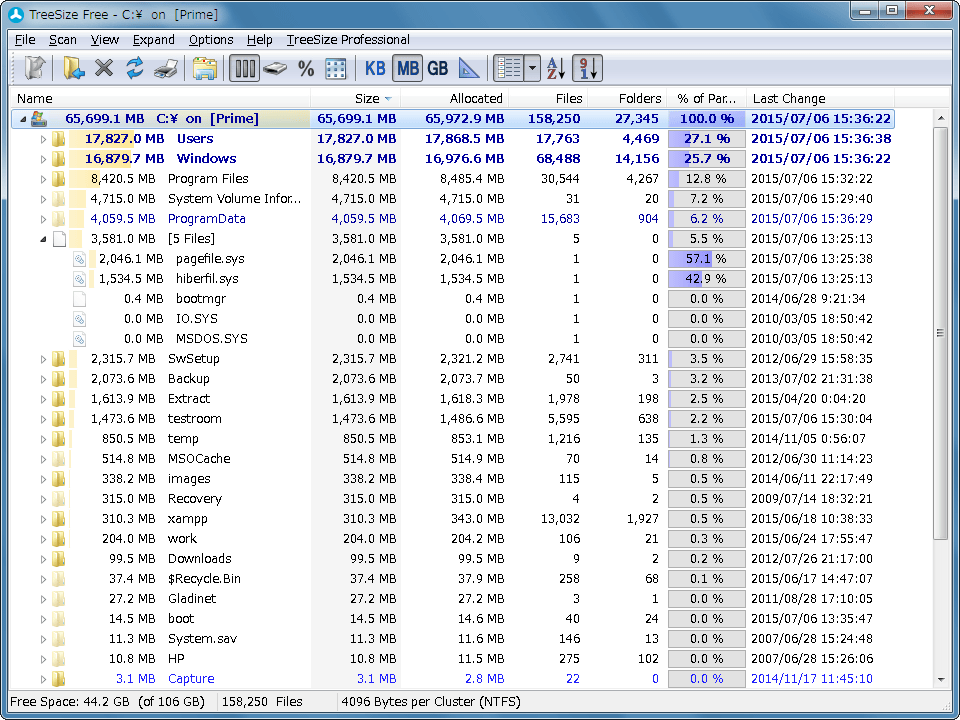
Task: Click the scrollbar down arrow
Action: (940, 680)
